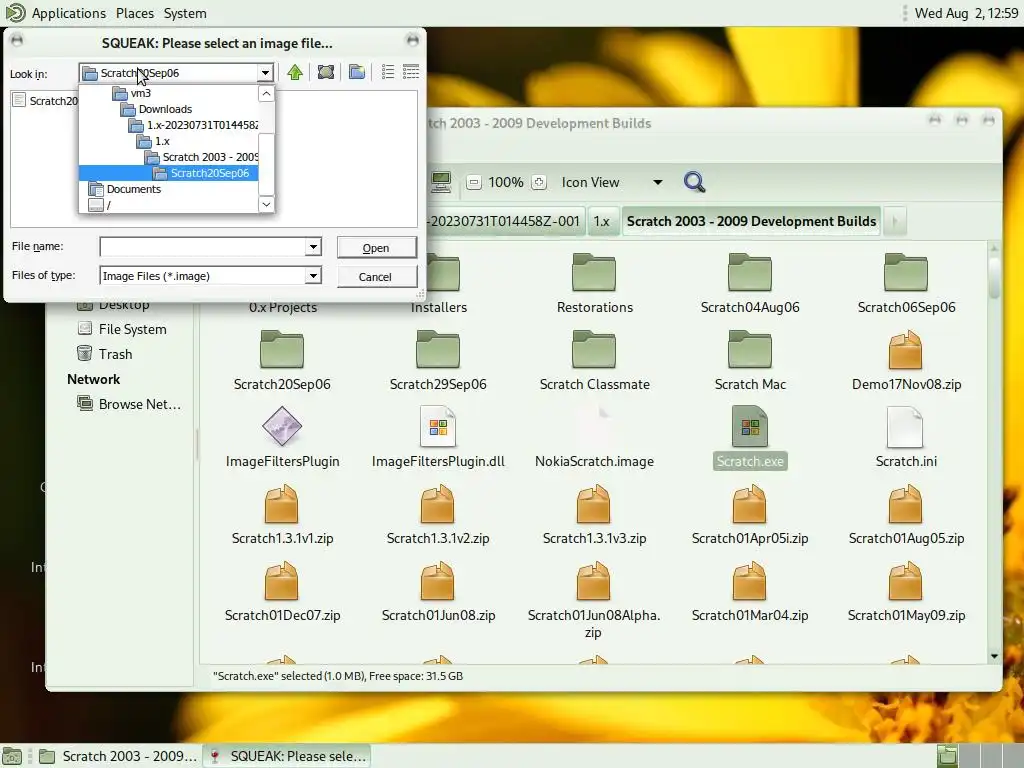Click the computer icon in file manager toolbar

pos(441,182)
